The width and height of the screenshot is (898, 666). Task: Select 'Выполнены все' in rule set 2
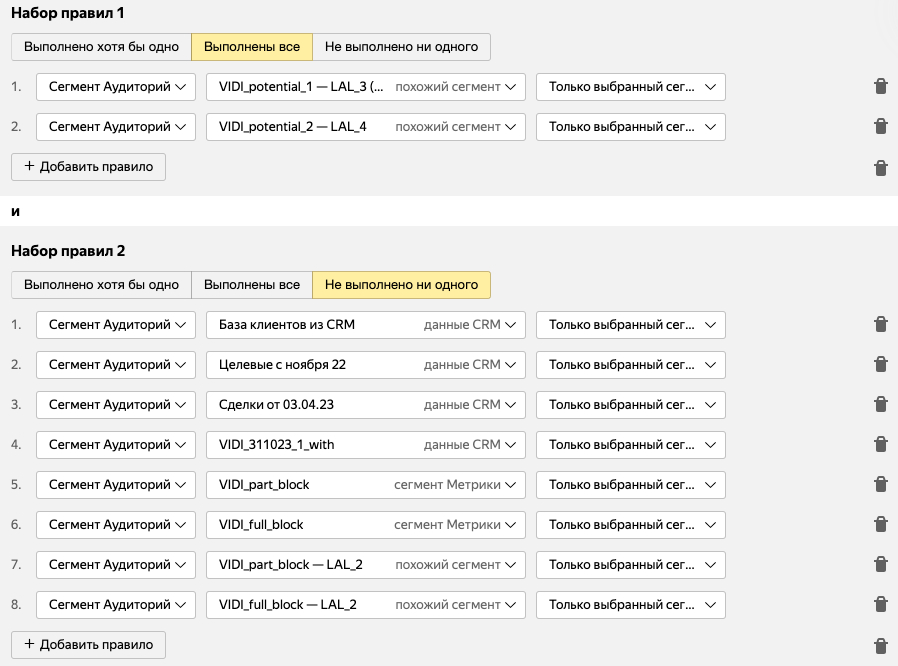pyautogui.click(x=251, y=285)
